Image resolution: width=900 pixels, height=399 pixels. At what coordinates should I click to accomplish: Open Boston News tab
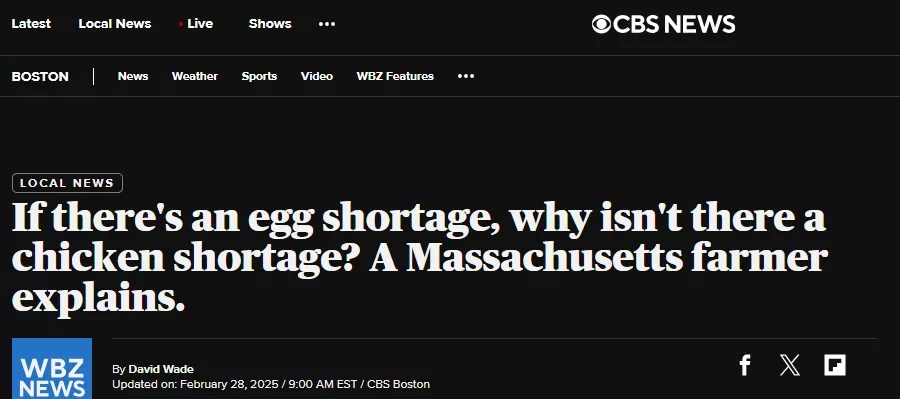[x=133, y=76]
